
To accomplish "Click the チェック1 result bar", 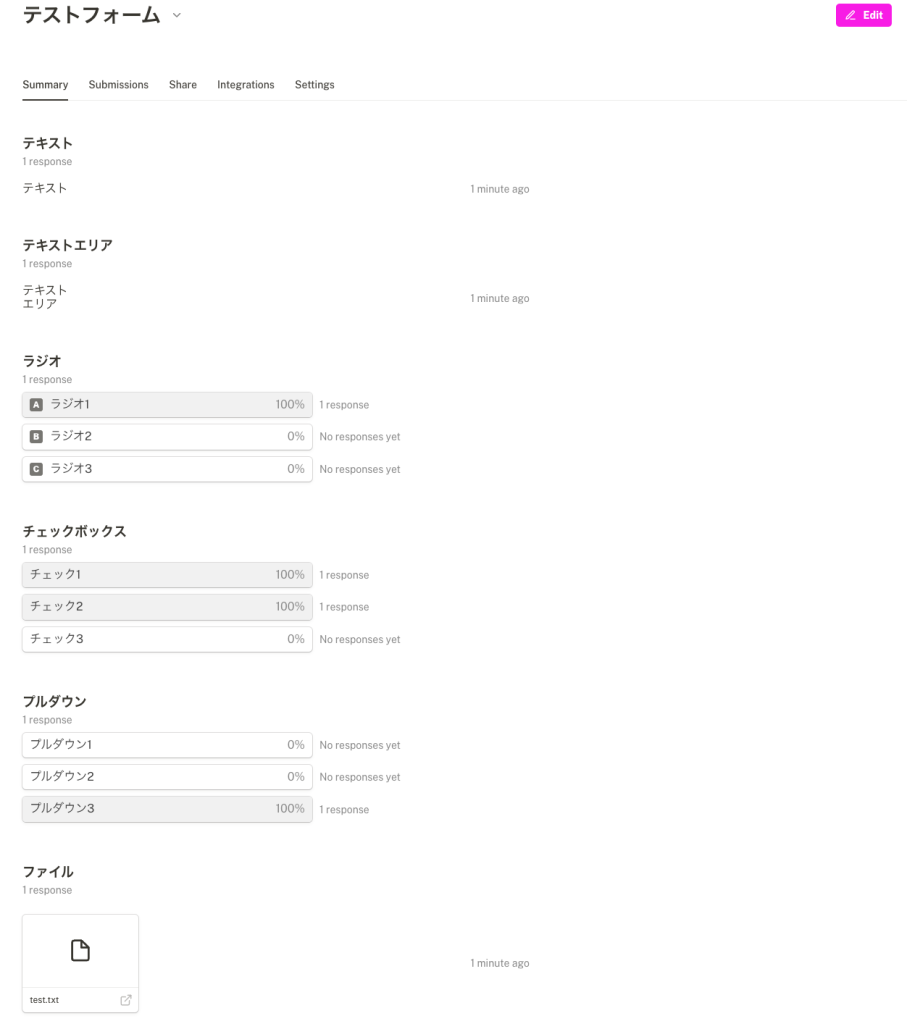I will (167, 575).
